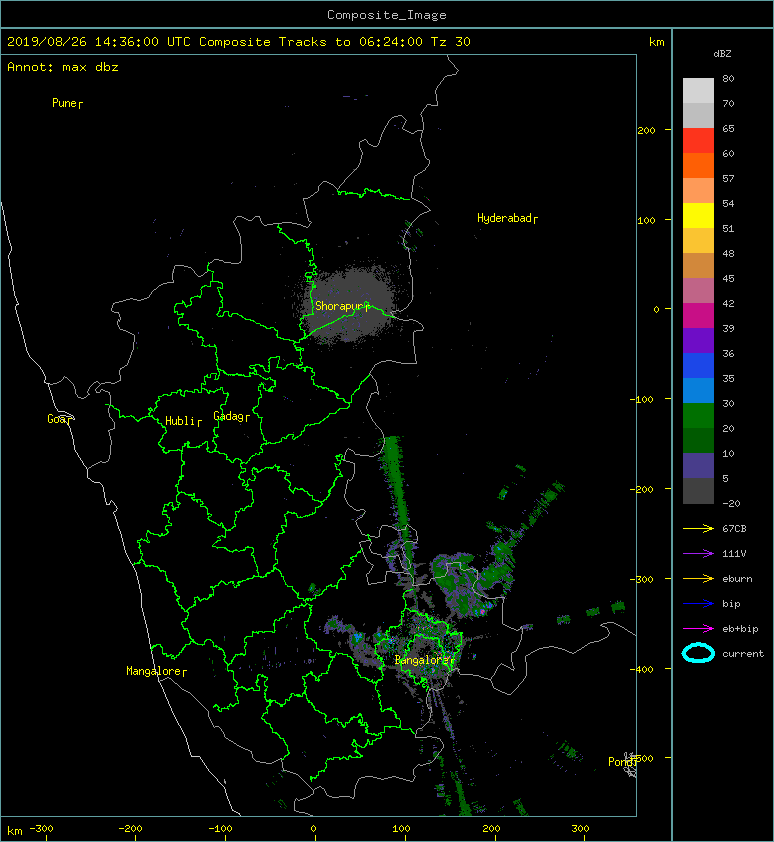Click the Pune city label
This screenshot has height=842, width=774.
pyautogui.click(x=64, y=103)
